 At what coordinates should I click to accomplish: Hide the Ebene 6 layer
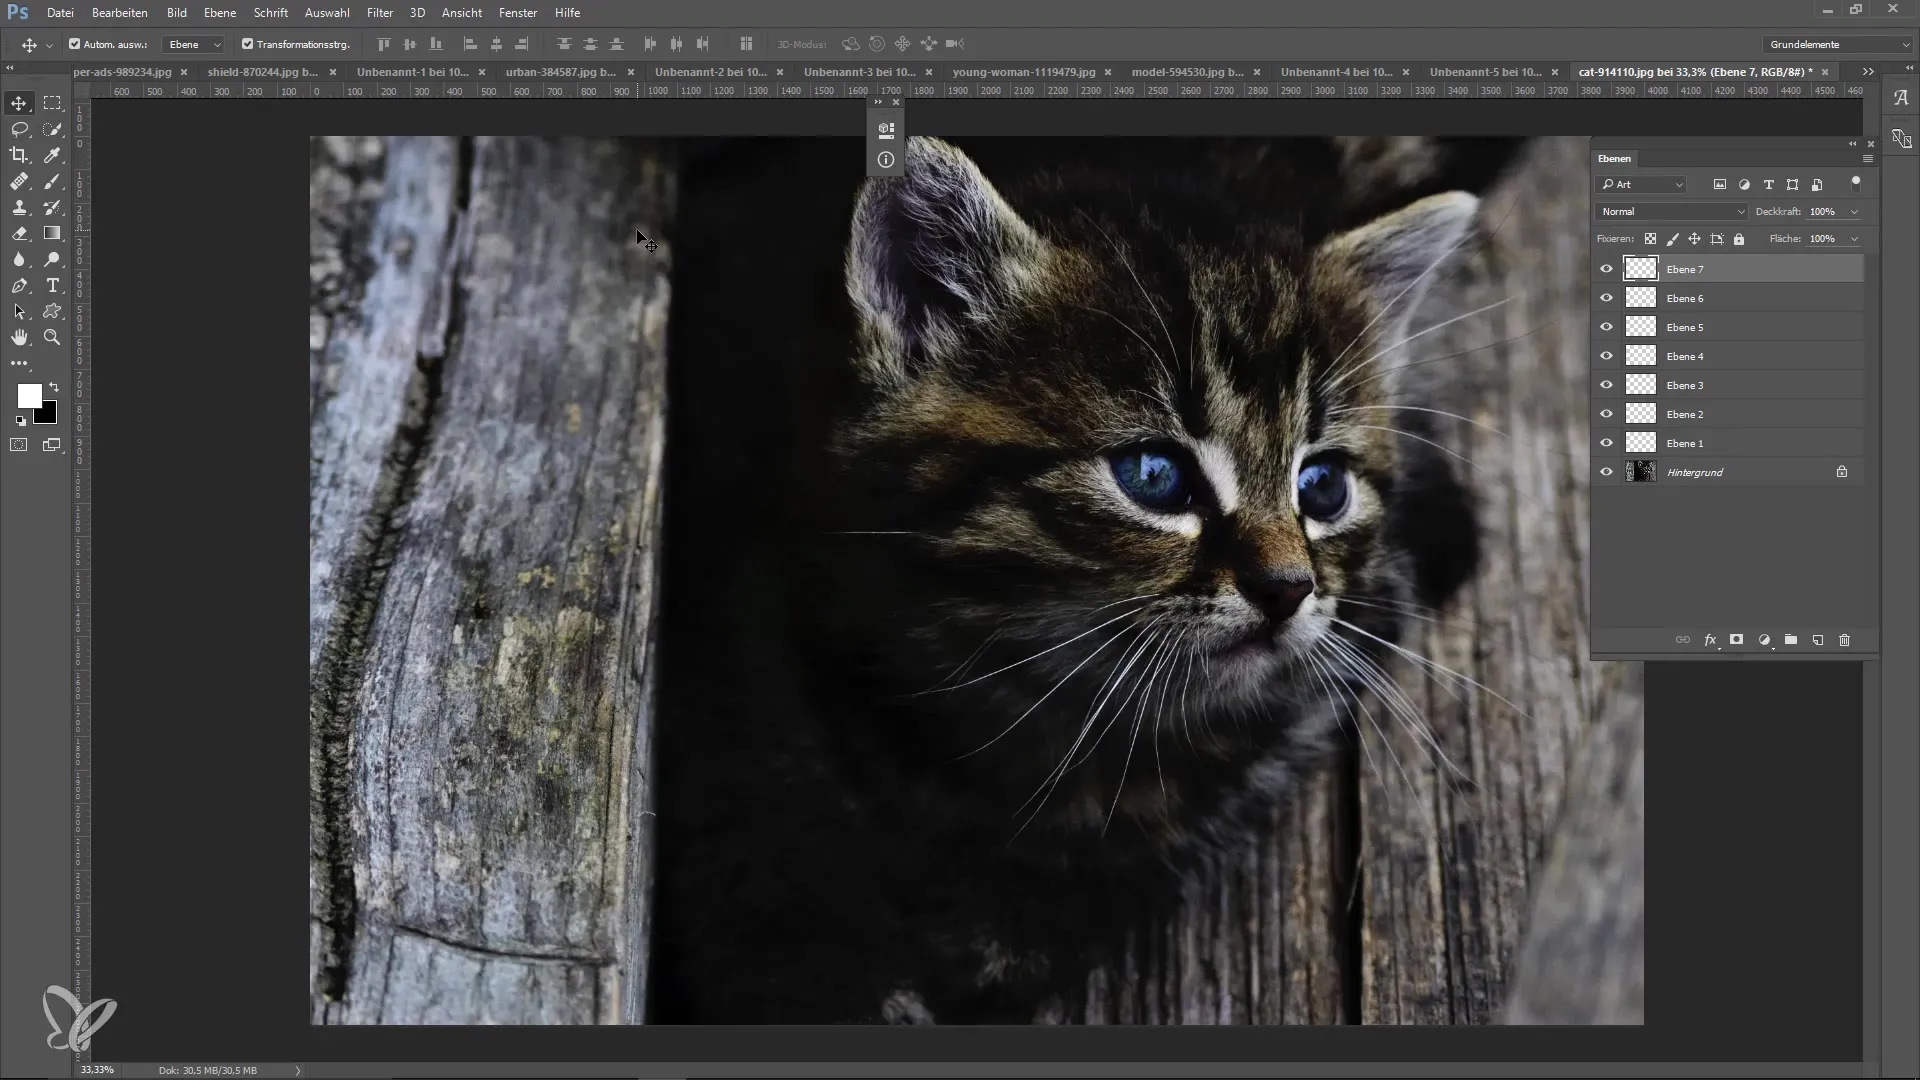[x=1606, y=298]
